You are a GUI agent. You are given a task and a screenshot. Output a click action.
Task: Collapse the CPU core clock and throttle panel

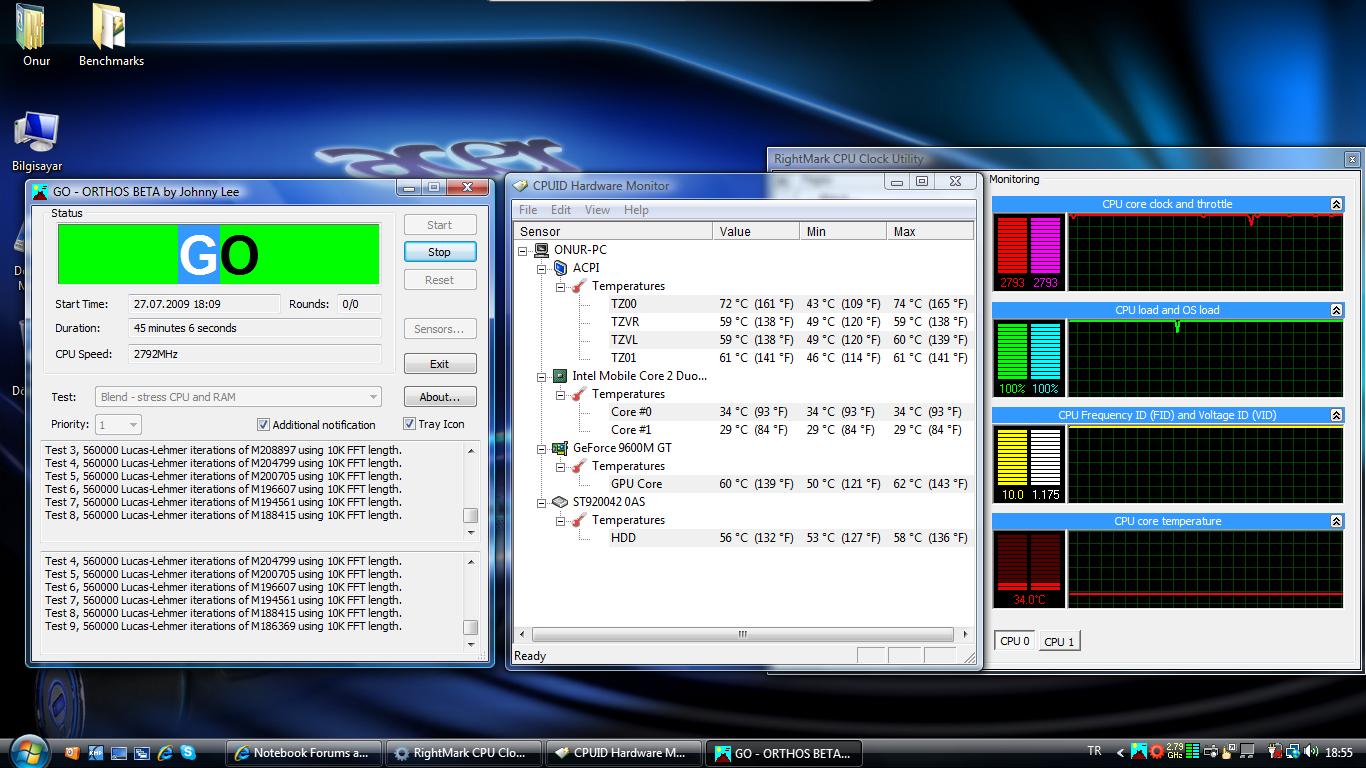[x=1336, y=204]
